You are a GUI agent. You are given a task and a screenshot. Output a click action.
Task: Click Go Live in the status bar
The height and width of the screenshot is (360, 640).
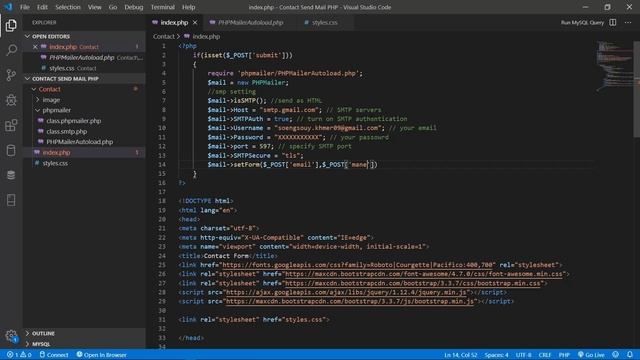(x=591, y=355)
